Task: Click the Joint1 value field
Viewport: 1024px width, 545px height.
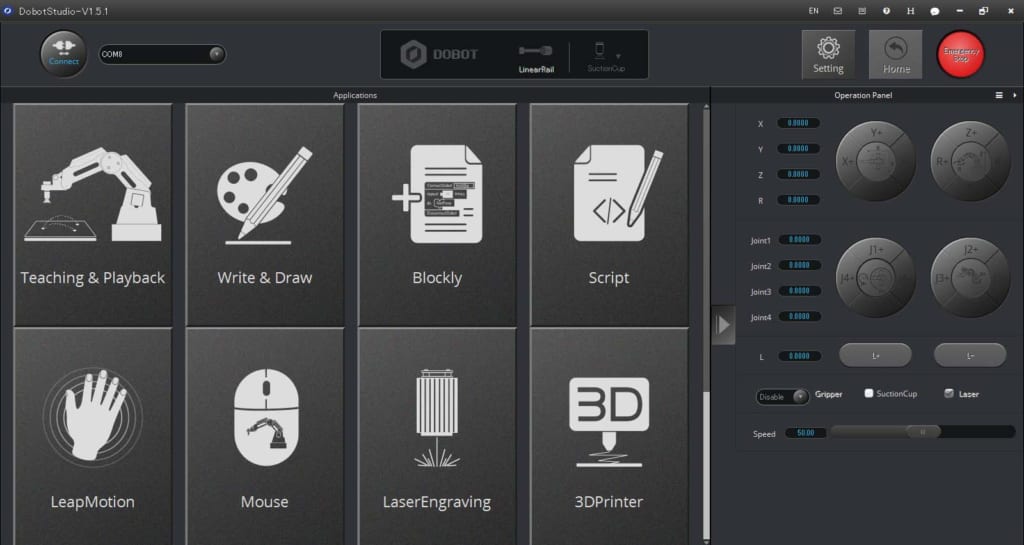Action: click(799, 240)
